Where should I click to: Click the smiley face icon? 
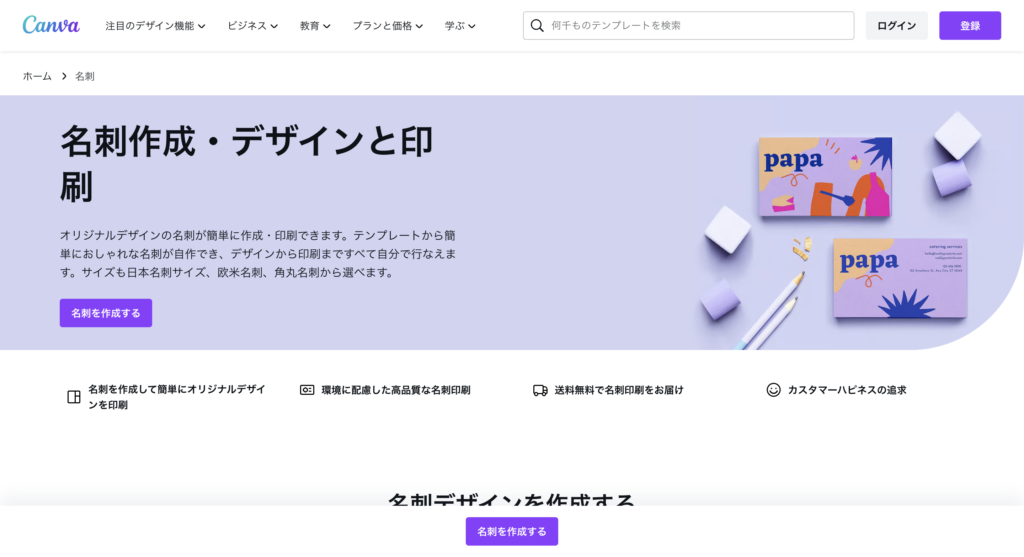773,390
